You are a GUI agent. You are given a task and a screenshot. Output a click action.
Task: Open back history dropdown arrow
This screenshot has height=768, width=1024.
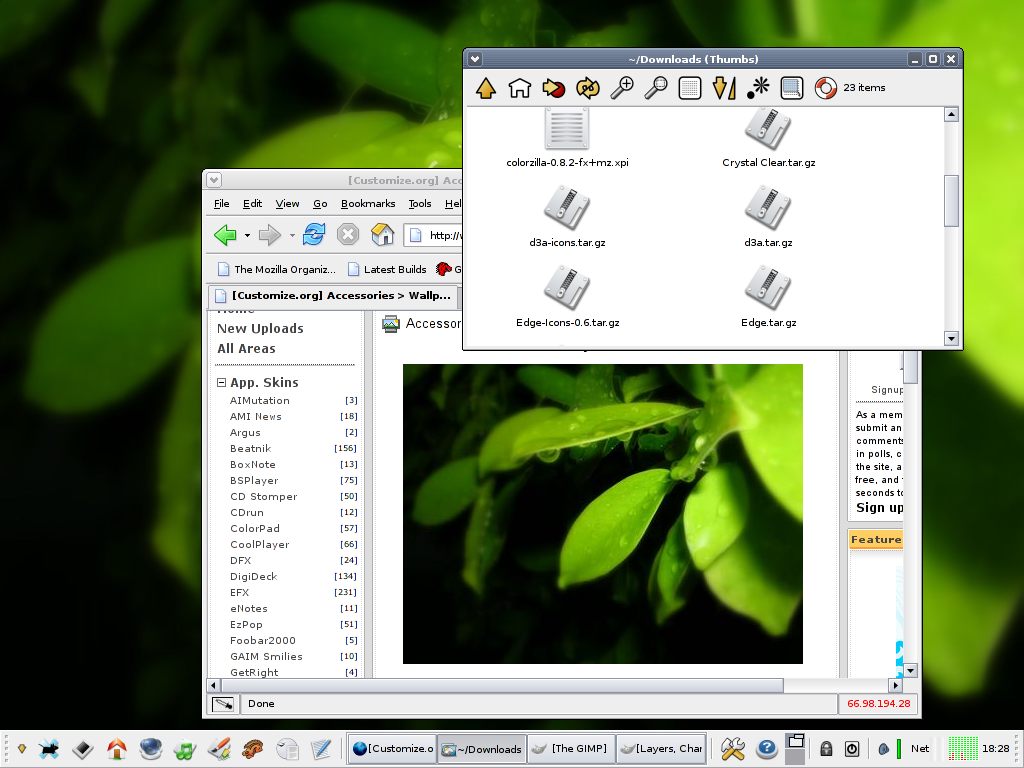pyautogui.click(x=248, y=235)
